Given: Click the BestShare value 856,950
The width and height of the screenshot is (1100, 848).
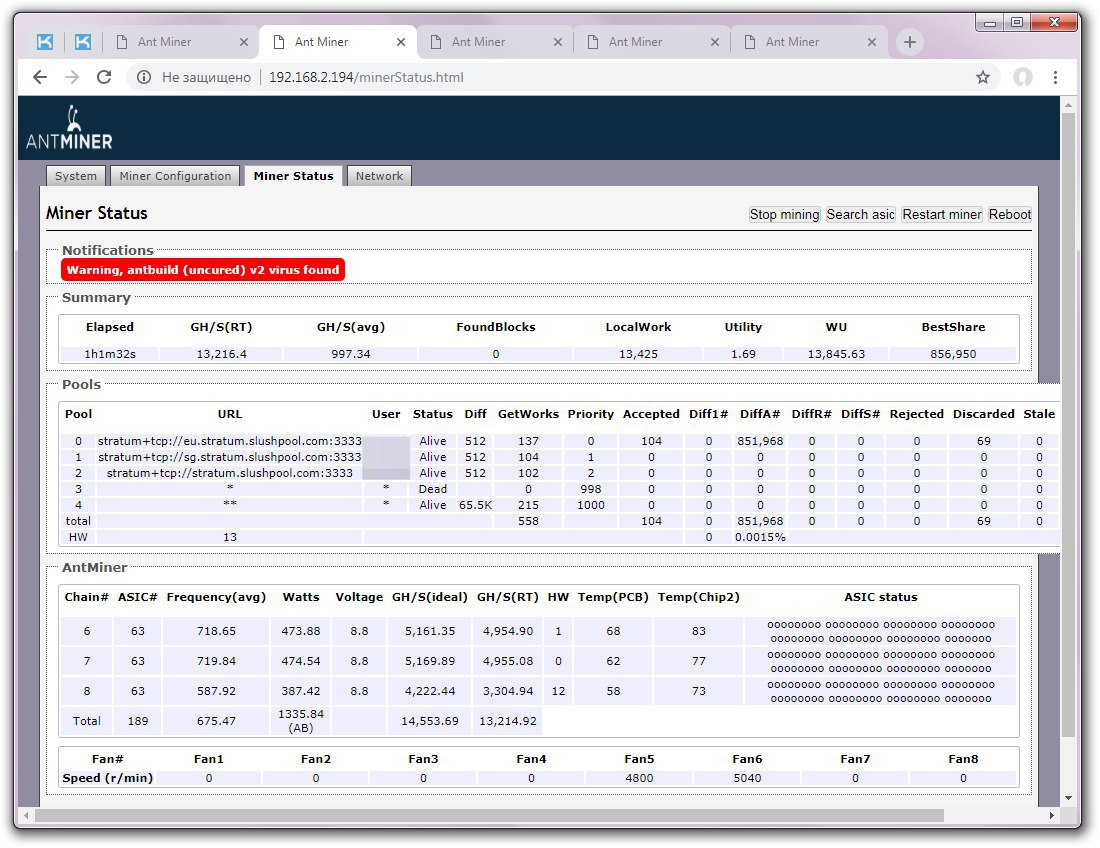Looking at the screenshot, I should tap(953, 354).
